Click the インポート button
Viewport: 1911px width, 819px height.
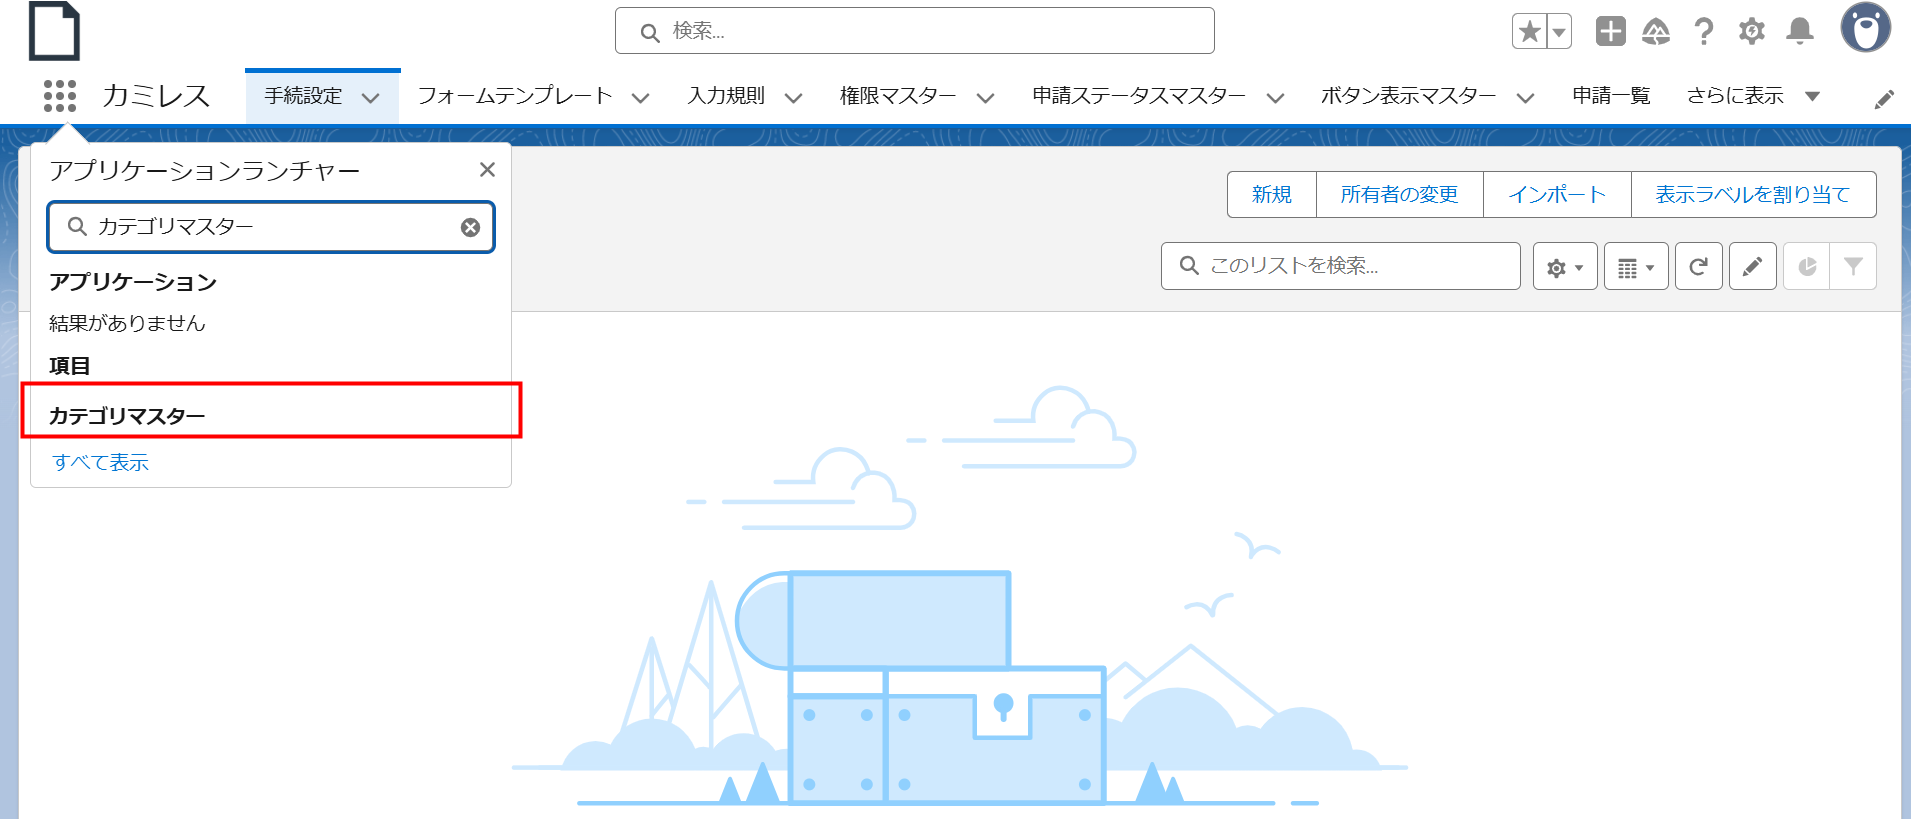tap(1557, 194)
